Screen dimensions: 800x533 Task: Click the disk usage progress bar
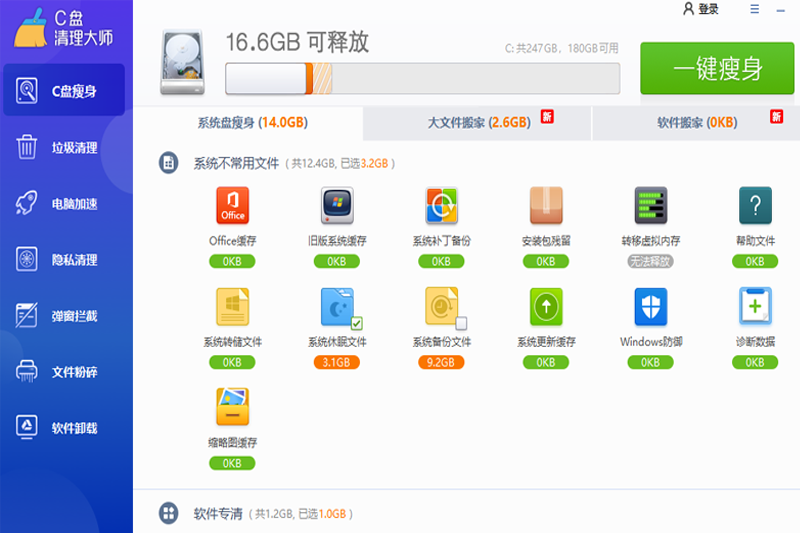[x=421, y=78]
